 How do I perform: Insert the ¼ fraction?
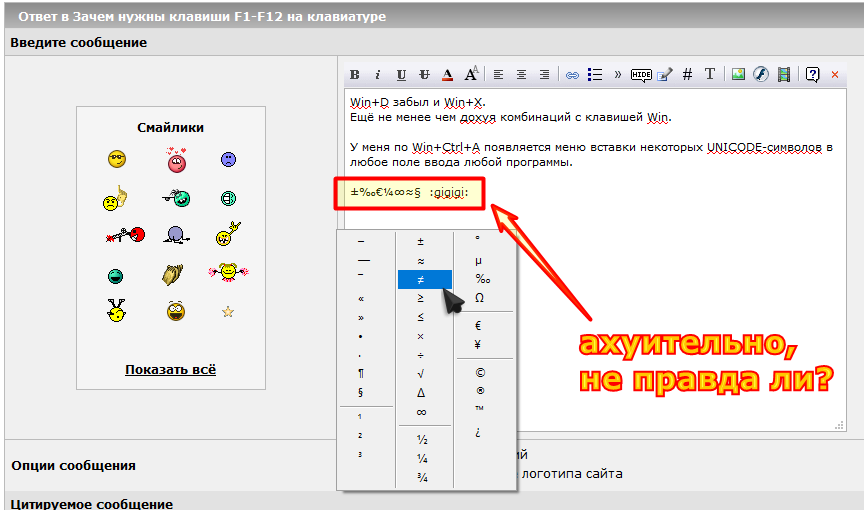pyautogui.click(x=424, y=459)
